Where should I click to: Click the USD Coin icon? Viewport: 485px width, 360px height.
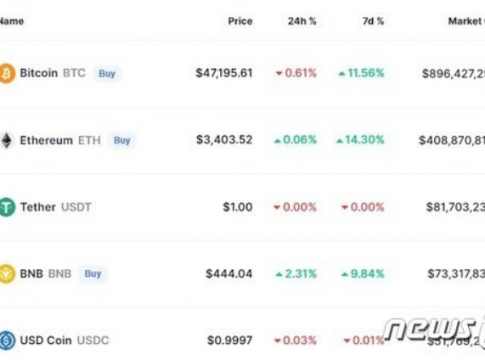pos(7,340)
